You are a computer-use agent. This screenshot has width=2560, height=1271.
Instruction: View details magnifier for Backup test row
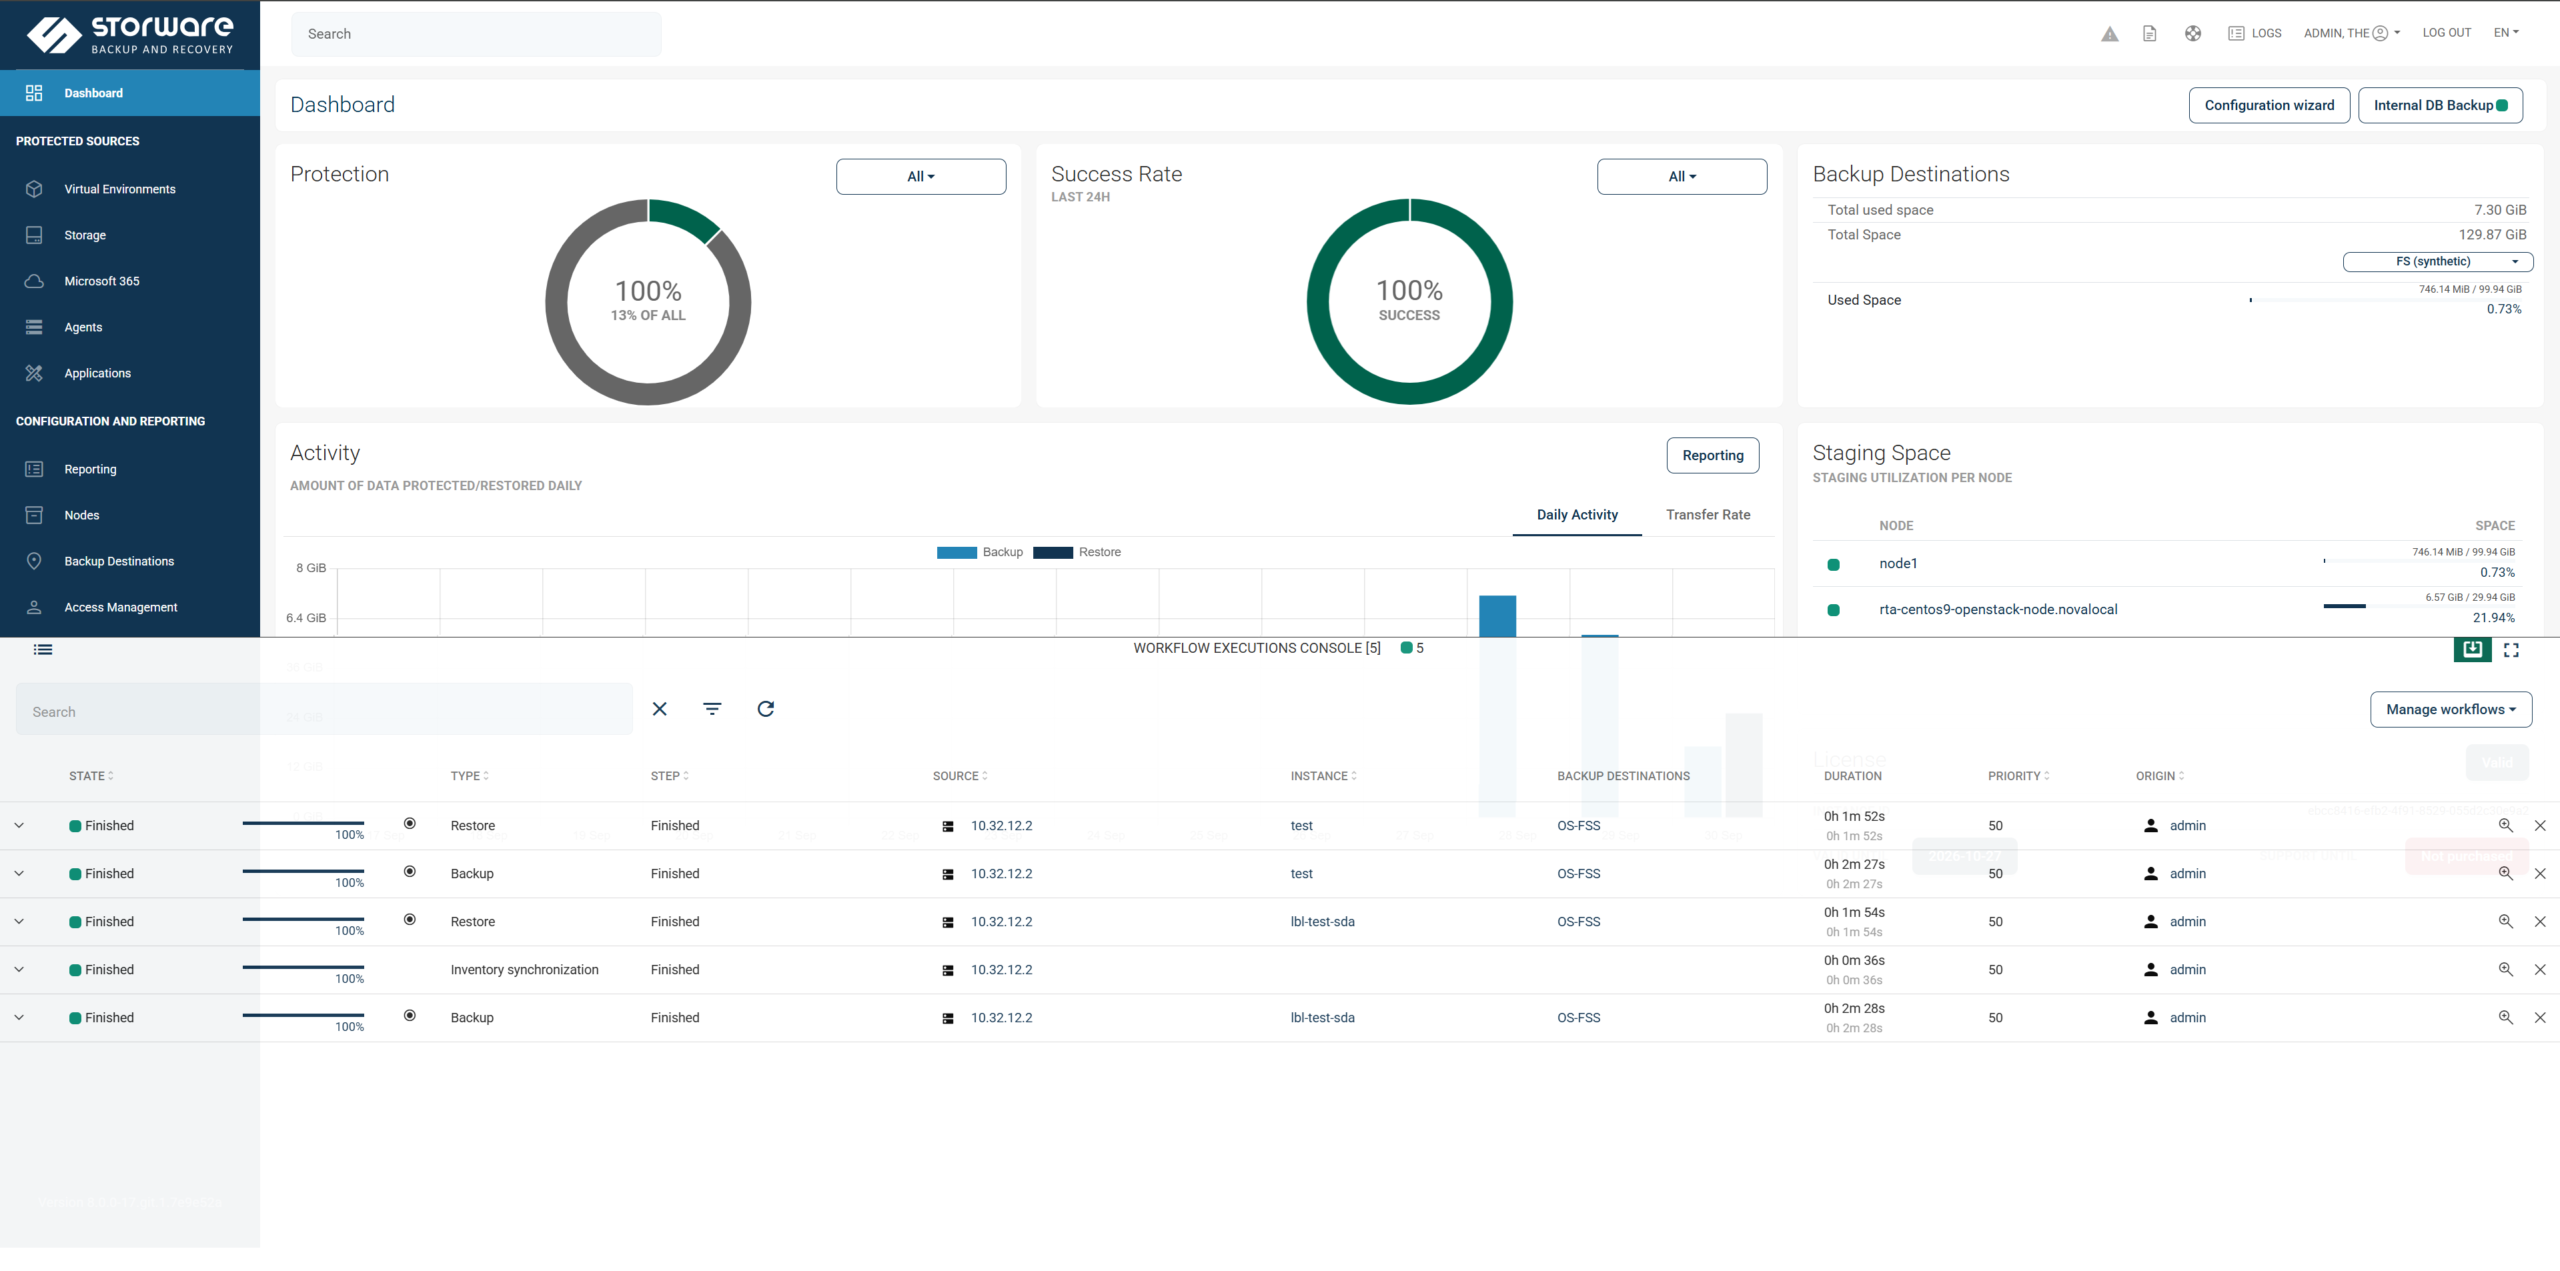pyautogui.click(x=2505, y=874)
